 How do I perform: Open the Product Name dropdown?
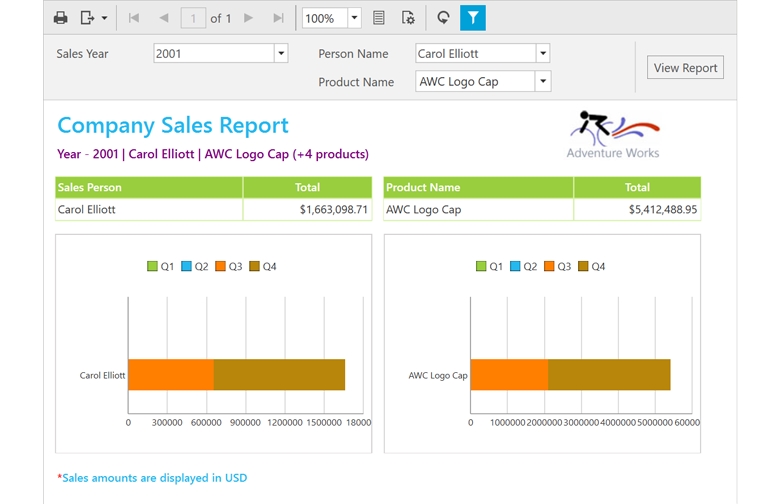click(543, 82)
